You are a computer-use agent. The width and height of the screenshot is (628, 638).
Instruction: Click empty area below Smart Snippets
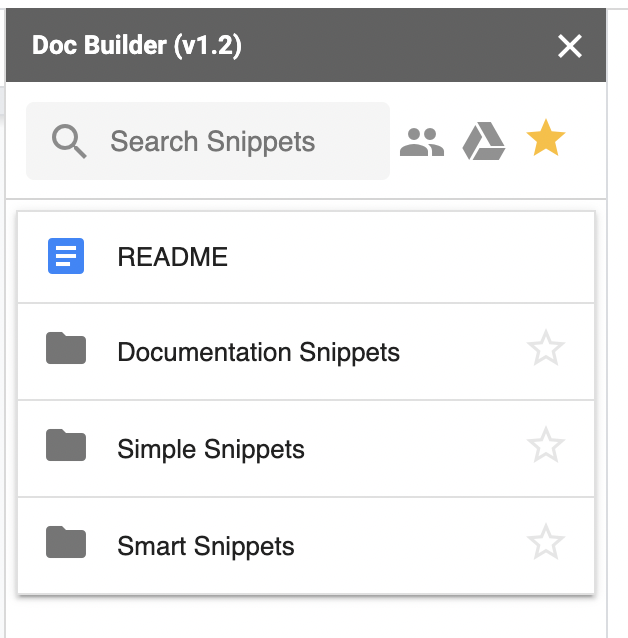tap(305, 618)
